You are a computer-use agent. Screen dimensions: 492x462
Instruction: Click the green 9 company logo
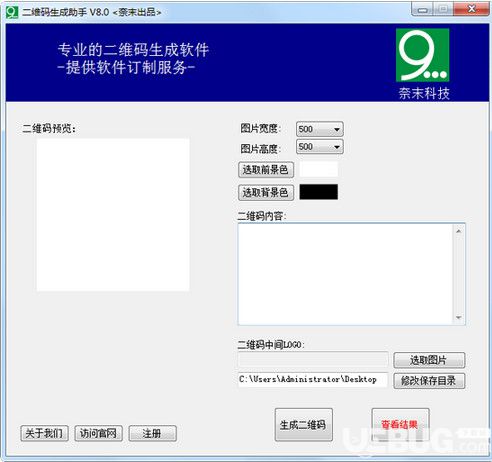[x=422, y=55]
